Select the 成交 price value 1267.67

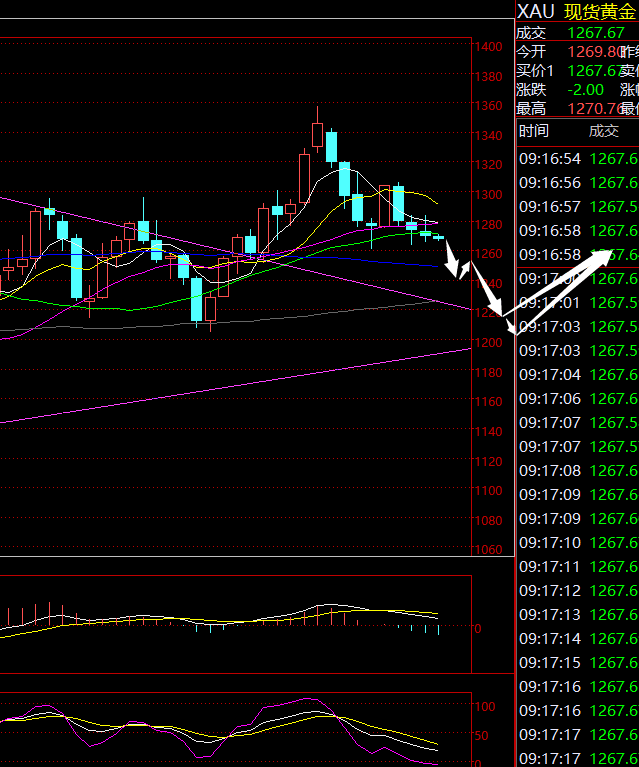[596, 33]
